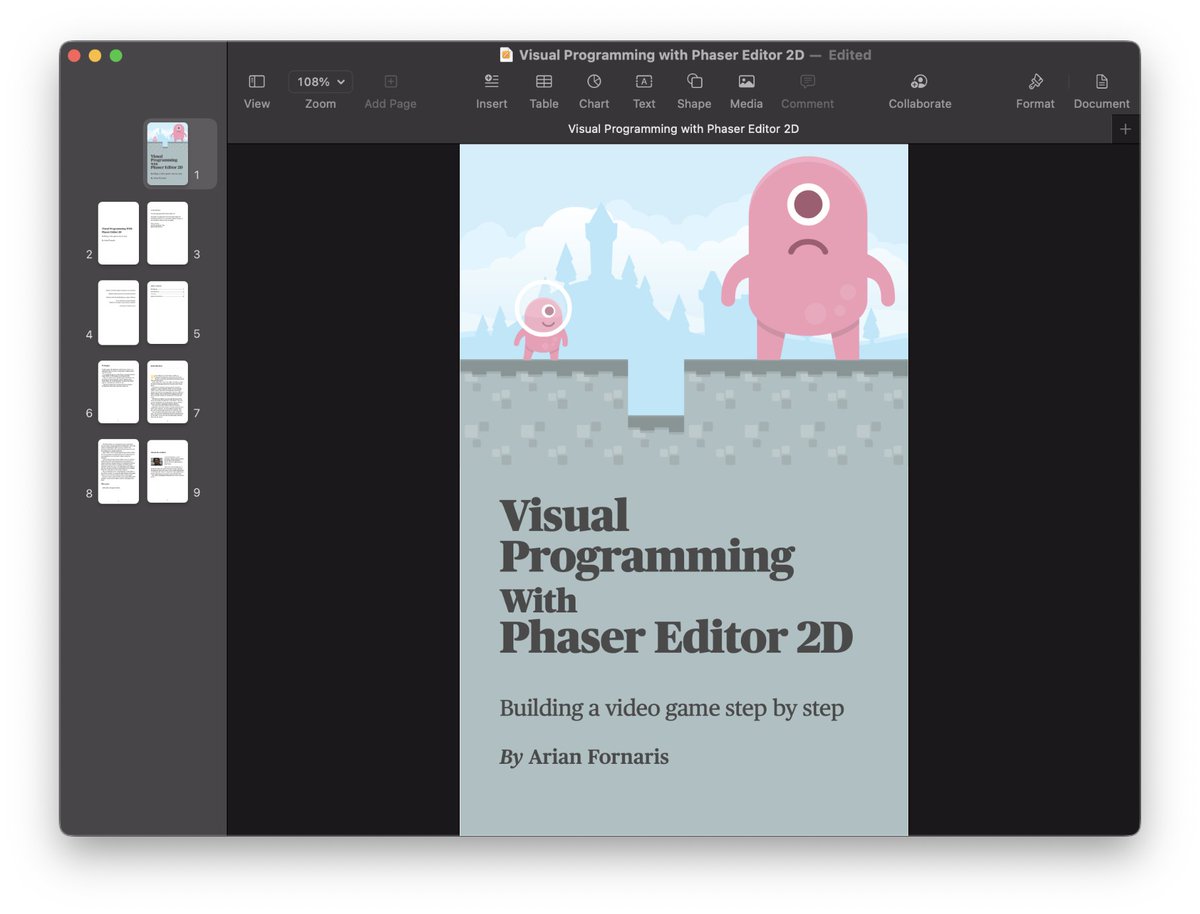Select the 'Visual Programming with Phaser Editor 2D' tab
The image size is (1200, 914).
point(683,129)
